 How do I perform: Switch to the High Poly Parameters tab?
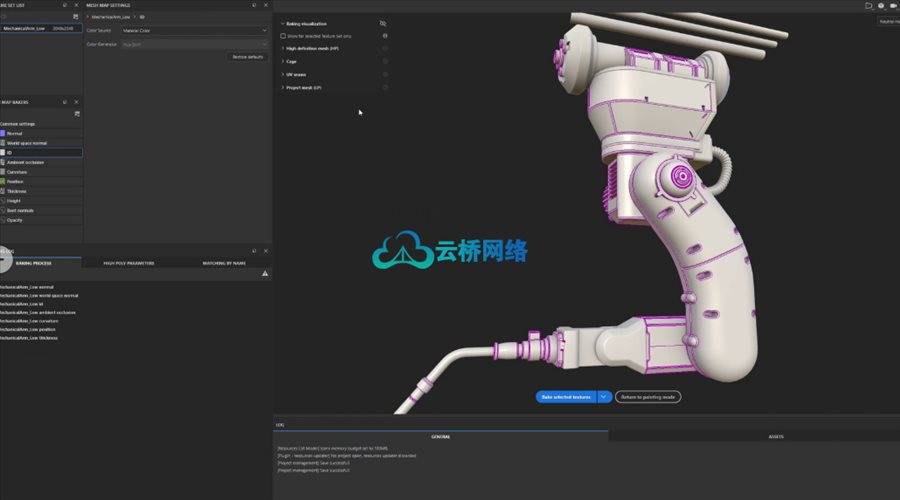tap(129, 263)
